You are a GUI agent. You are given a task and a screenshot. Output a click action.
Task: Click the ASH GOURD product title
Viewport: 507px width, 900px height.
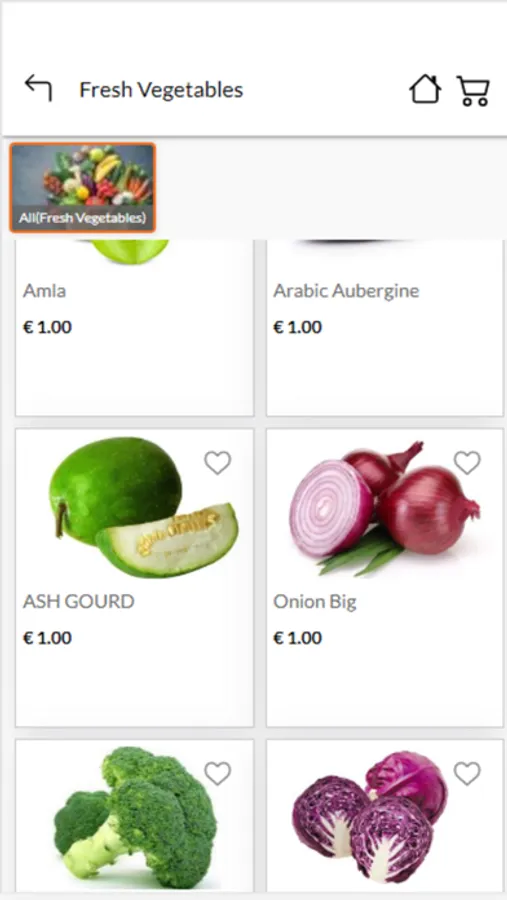79,602
